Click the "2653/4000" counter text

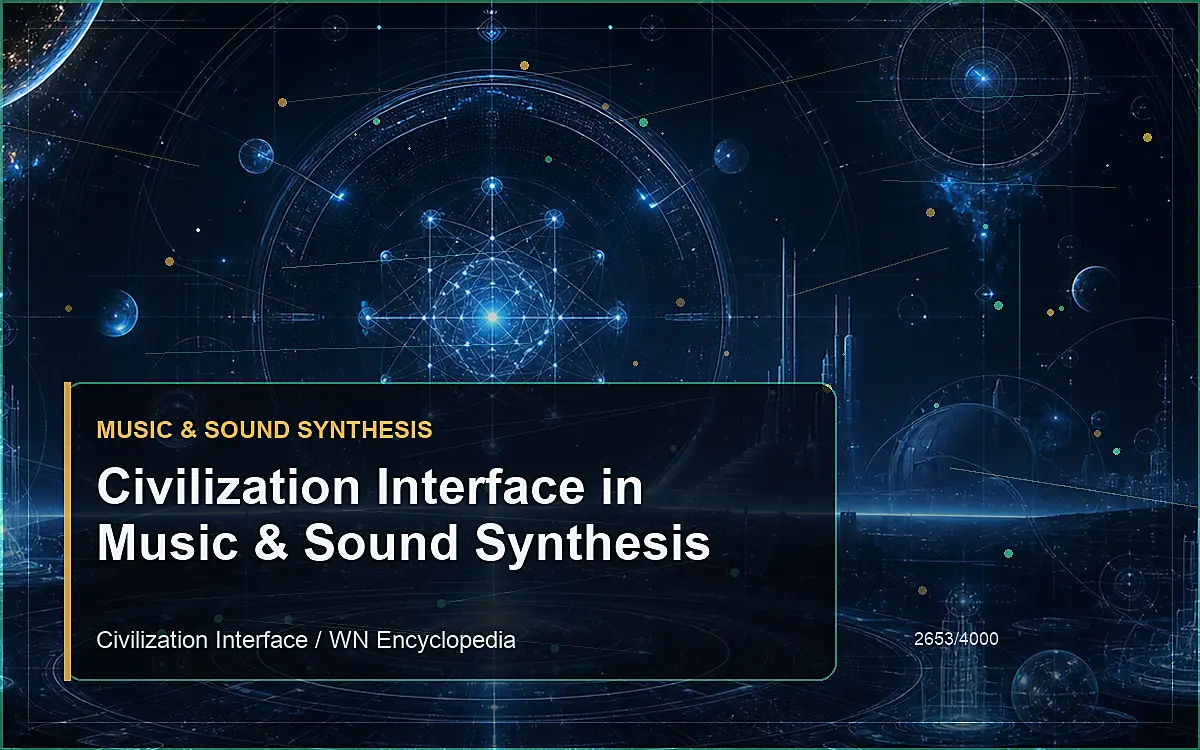[956, 638]
